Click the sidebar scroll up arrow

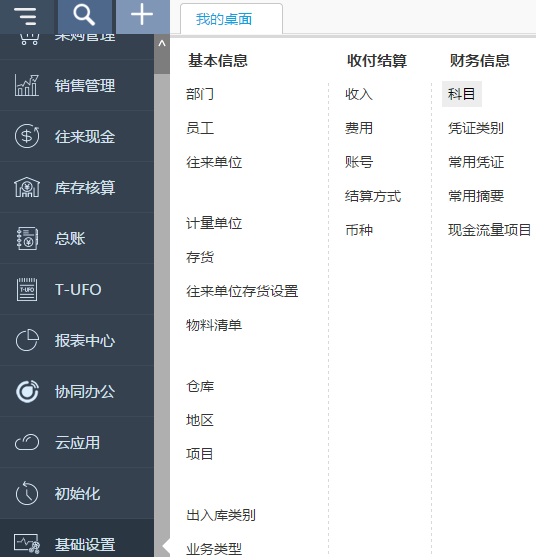(x=162, y=44)
